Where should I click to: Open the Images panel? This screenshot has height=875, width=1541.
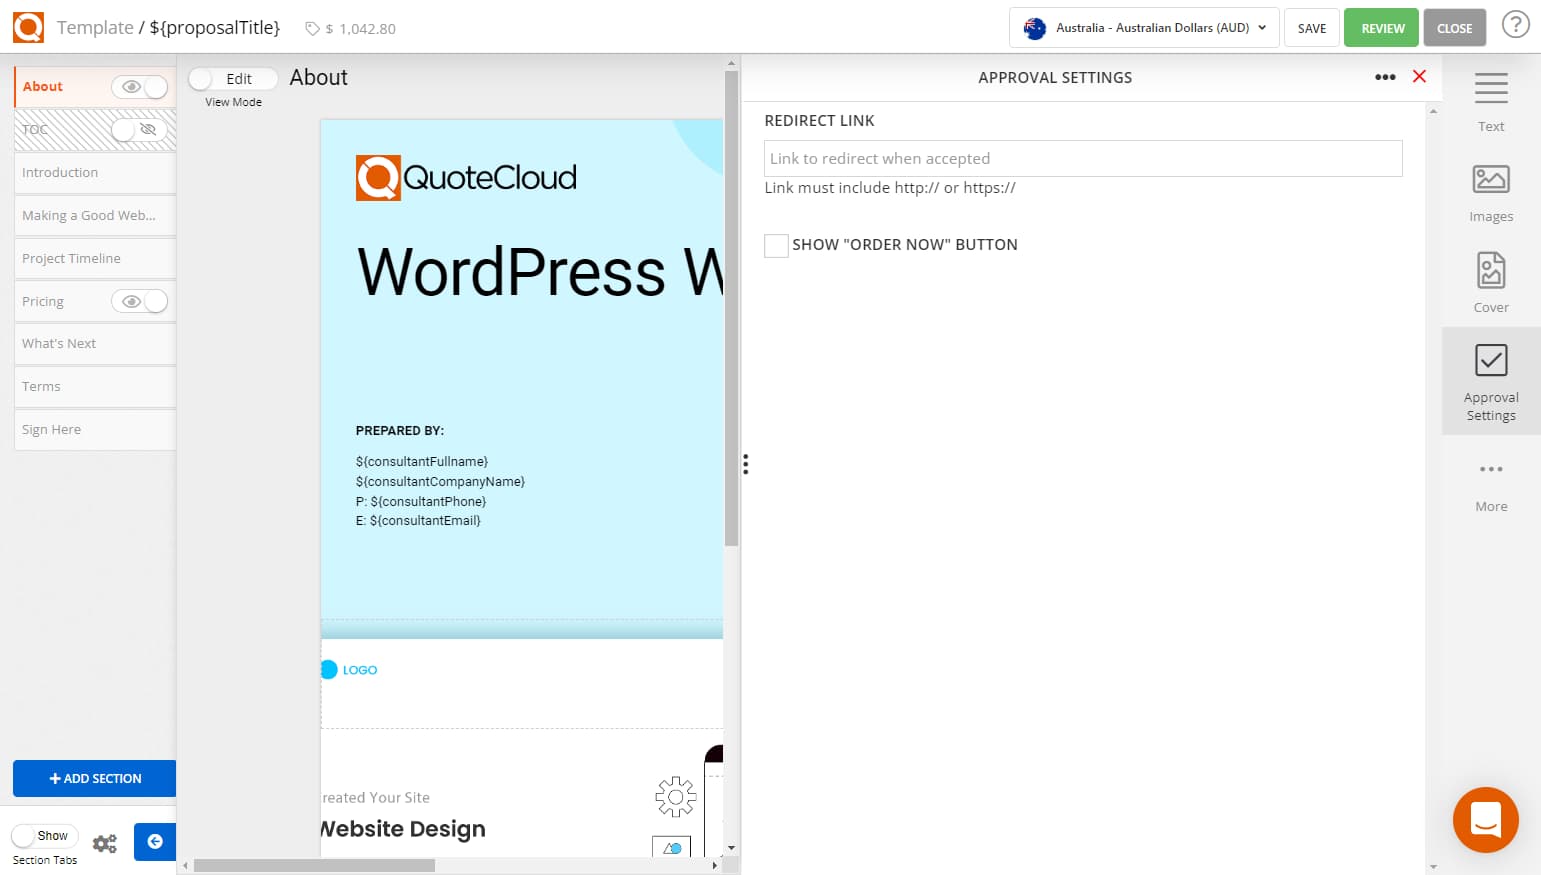click(1491, 190)
